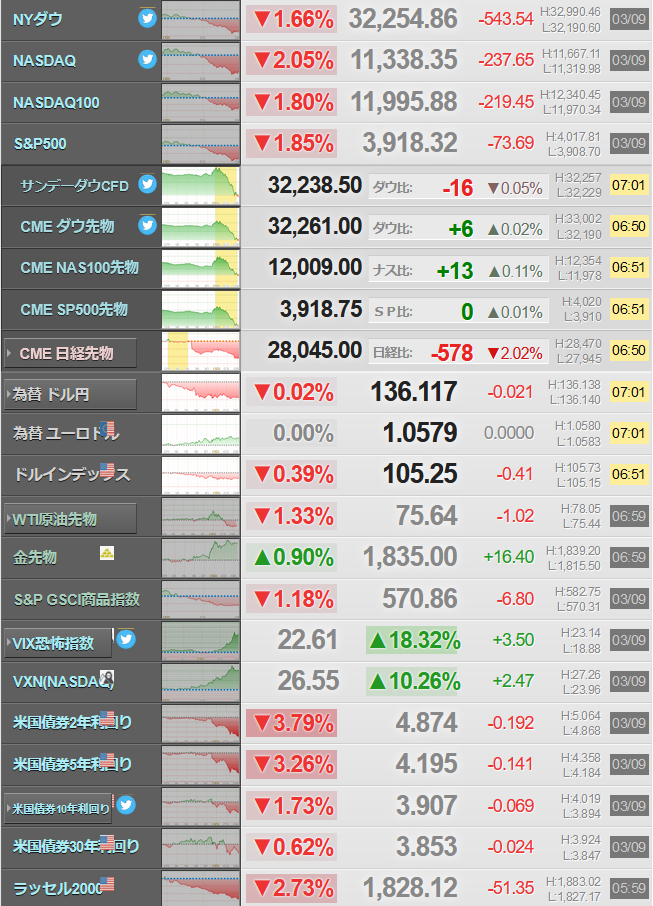Image resolution: width=653 pixels, height=906 pixels.
Task: Click the サンデーダウCFD price 32,238.50
Action: (314, 185)
